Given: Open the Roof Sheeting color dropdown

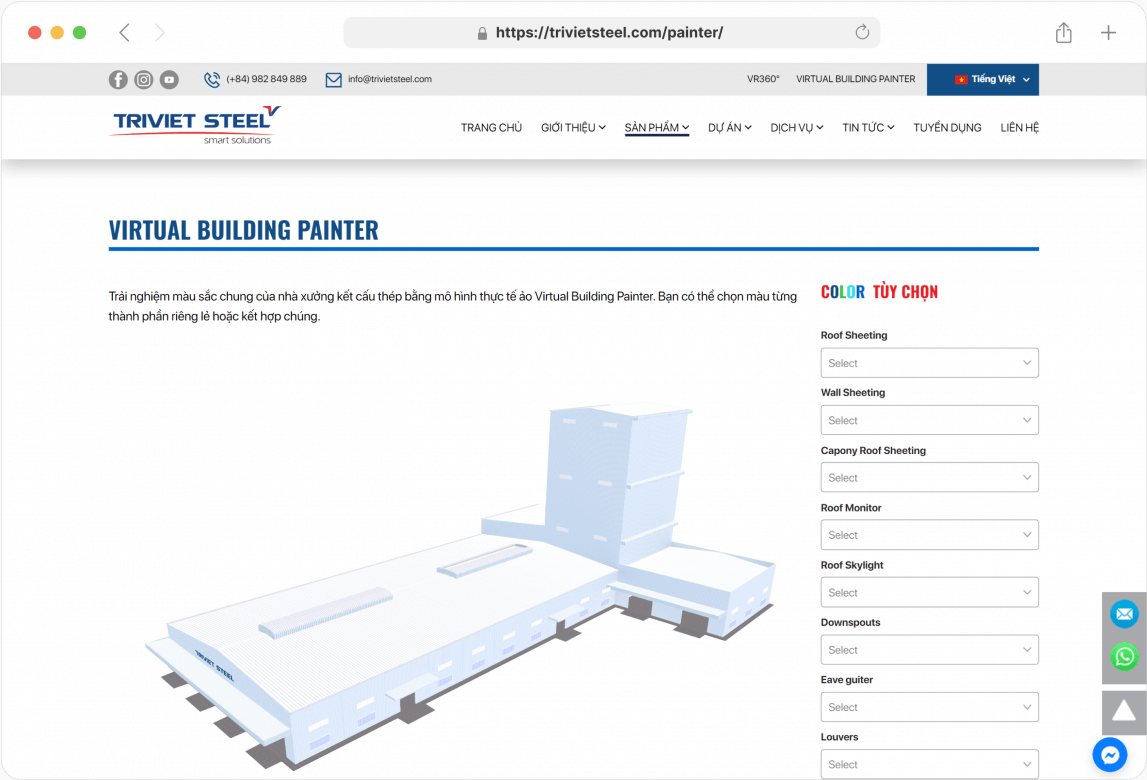Looking at the screenshot, I should tap(929, 363).
